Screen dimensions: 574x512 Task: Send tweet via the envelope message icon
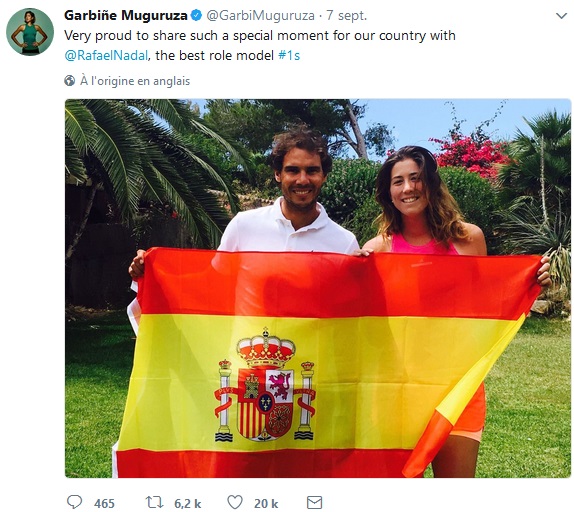[314, 502]
